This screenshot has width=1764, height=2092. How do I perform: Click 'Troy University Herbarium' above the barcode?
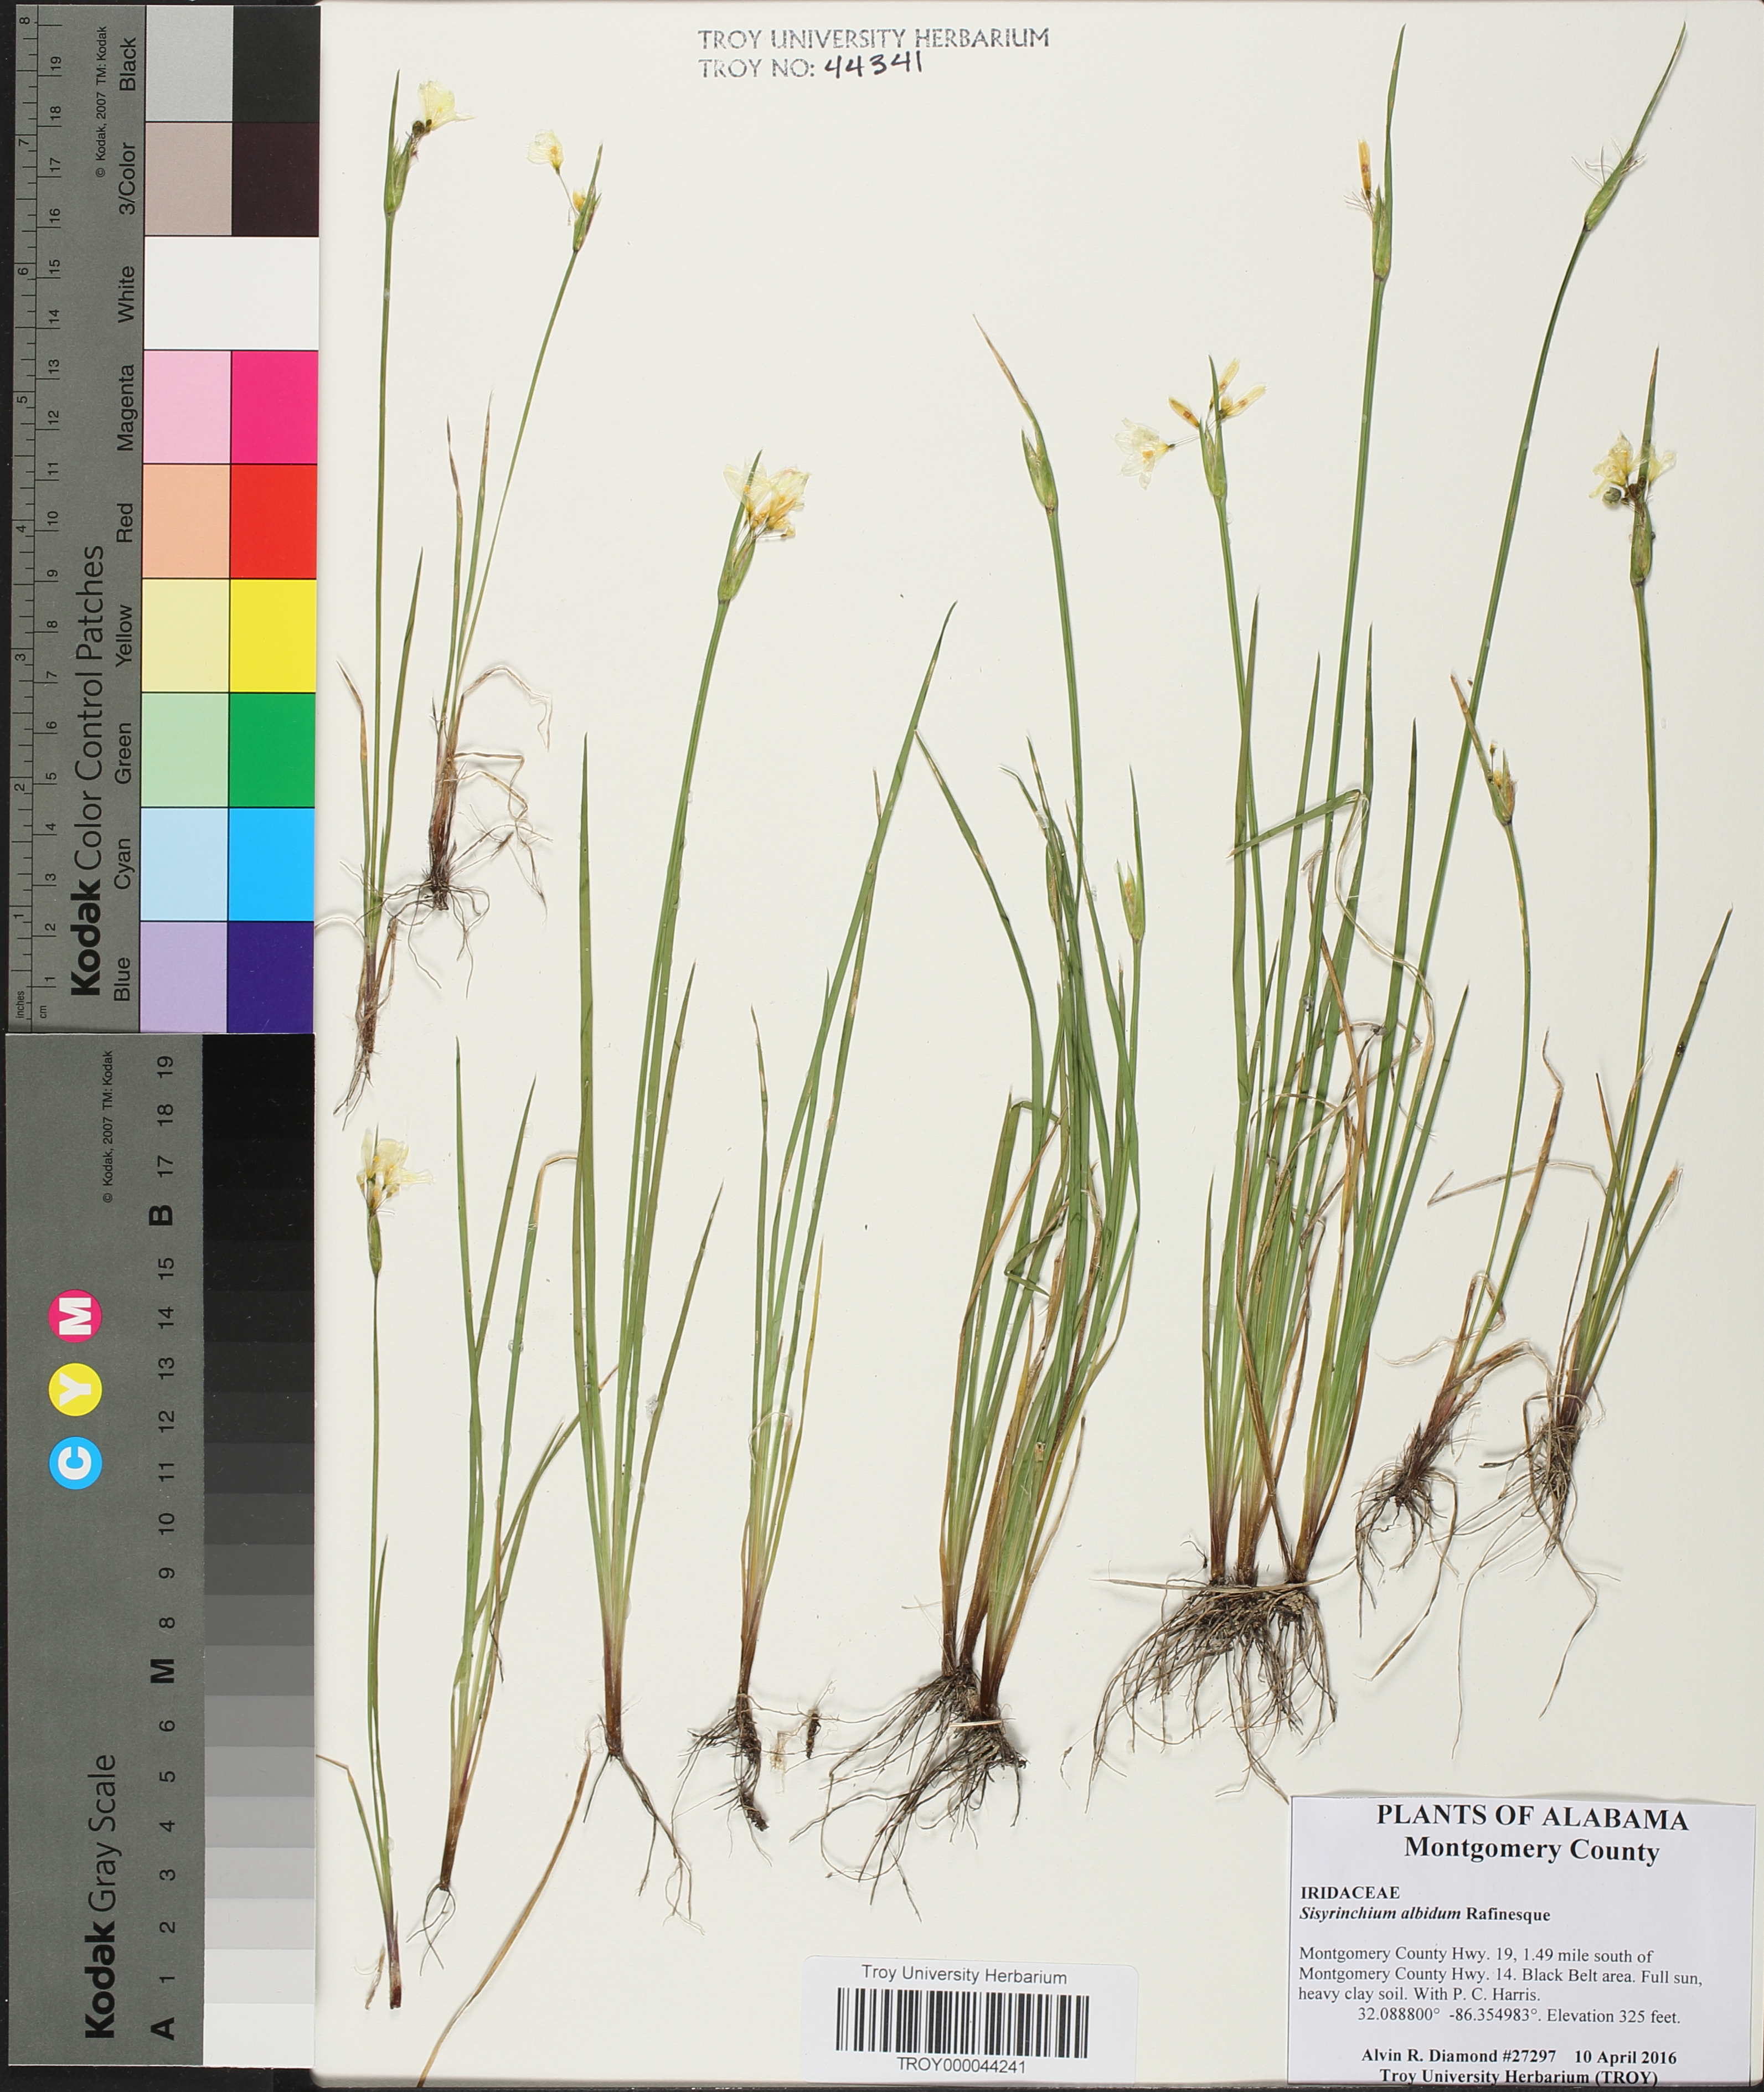pyautogui.click(x=964, y=1976)
